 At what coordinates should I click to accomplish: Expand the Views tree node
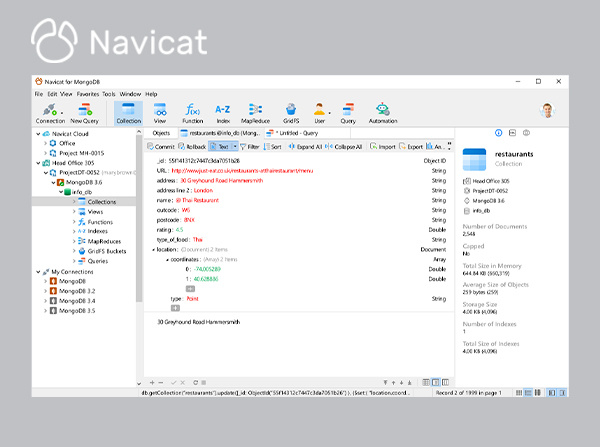[74, 212]
